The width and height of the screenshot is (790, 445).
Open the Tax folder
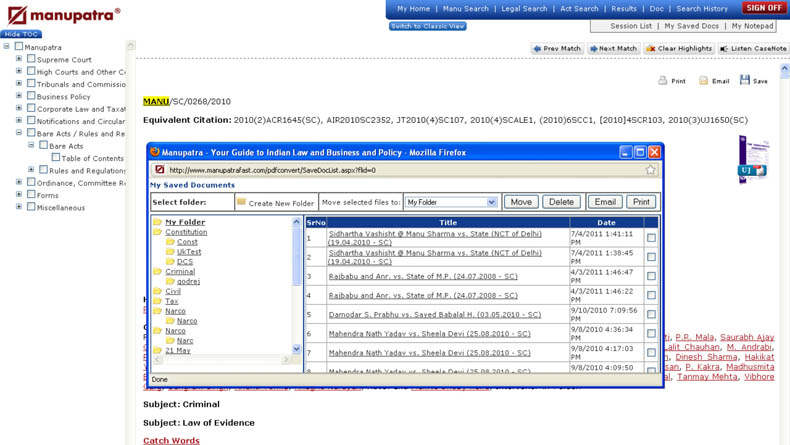tap(171, 301)
